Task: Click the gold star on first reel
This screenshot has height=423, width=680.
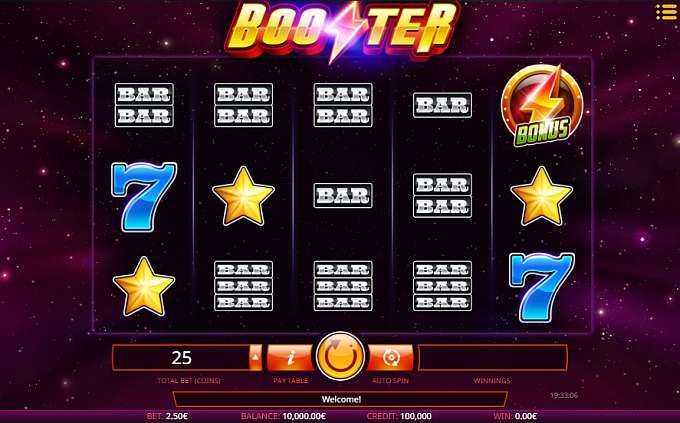Action: click(x=144, y=287)
